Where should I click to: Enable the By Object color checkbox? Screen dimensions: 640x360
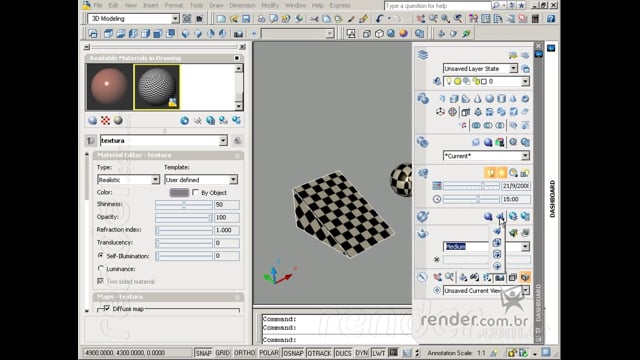[196, 192]
